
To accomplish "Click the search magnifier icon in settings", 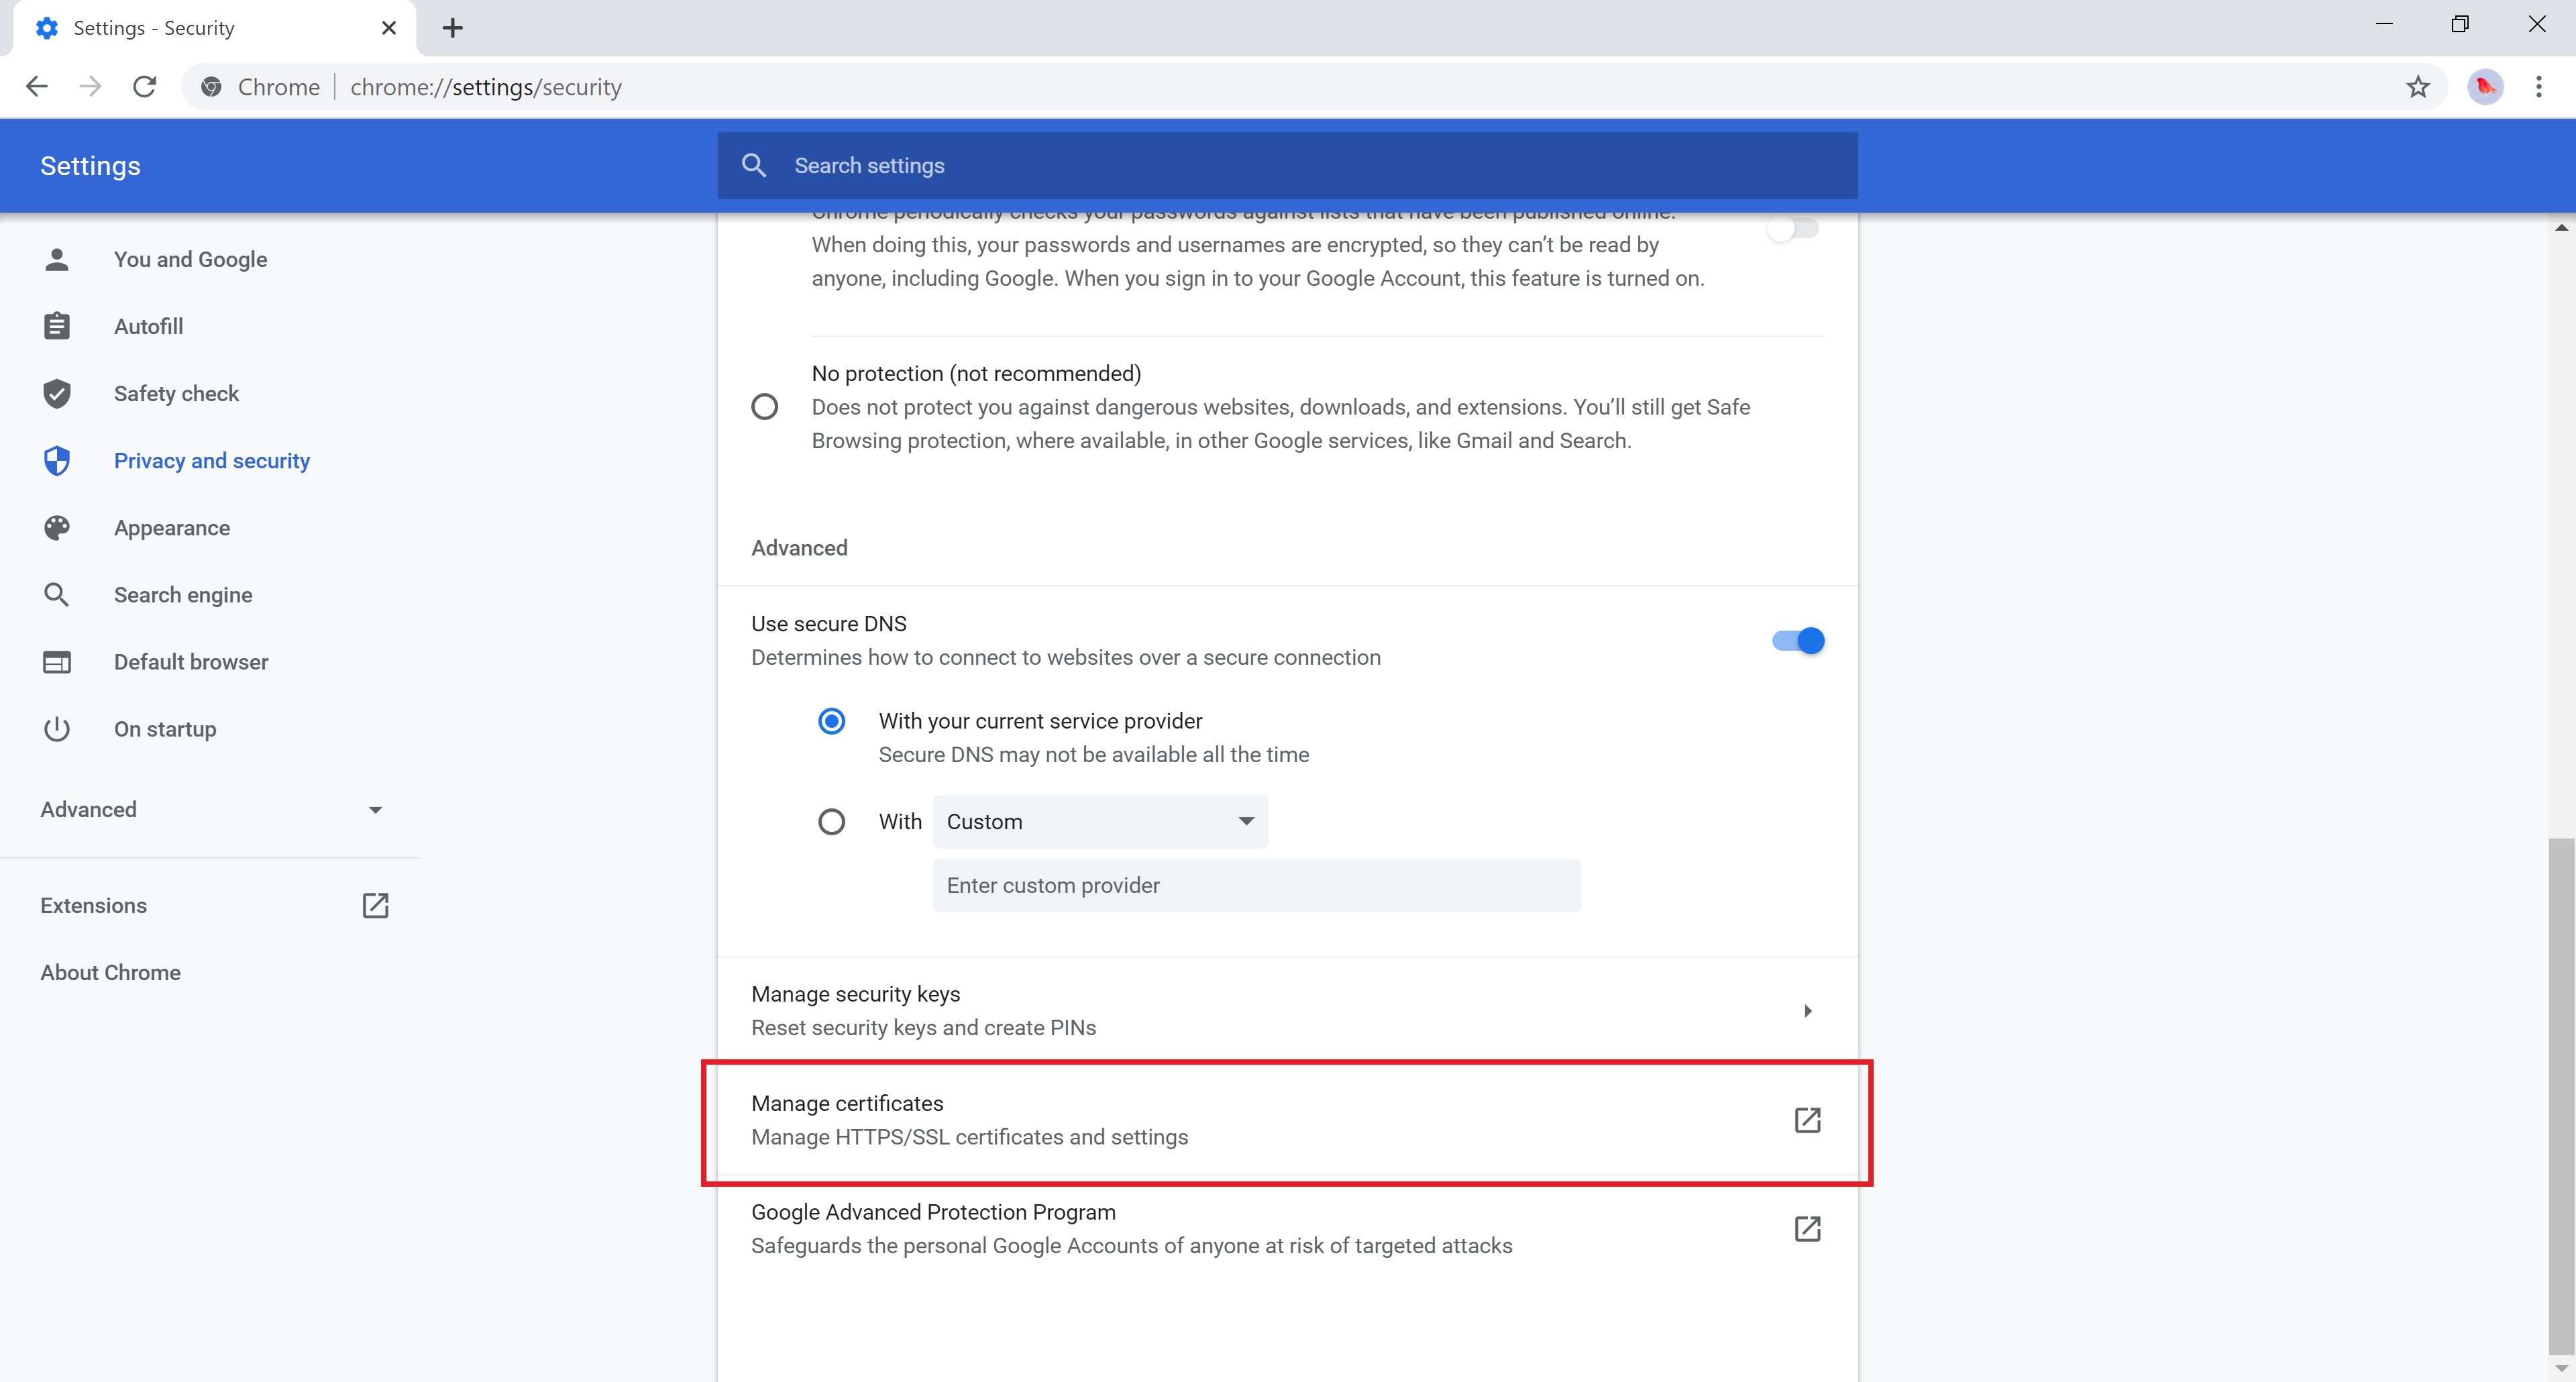I will coord(754,166).
